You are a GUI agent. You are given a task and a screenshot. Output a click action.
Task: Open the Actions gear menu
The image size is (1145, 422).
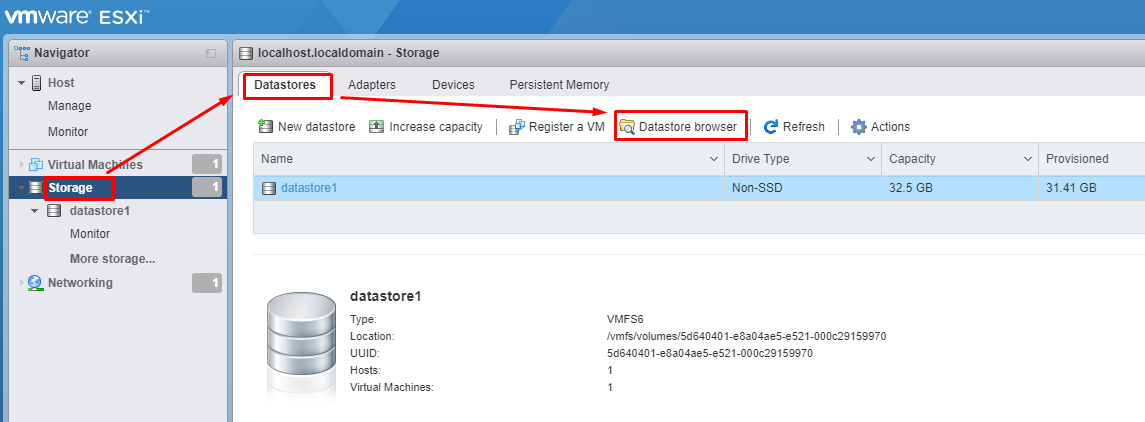(x=858, y=127)
